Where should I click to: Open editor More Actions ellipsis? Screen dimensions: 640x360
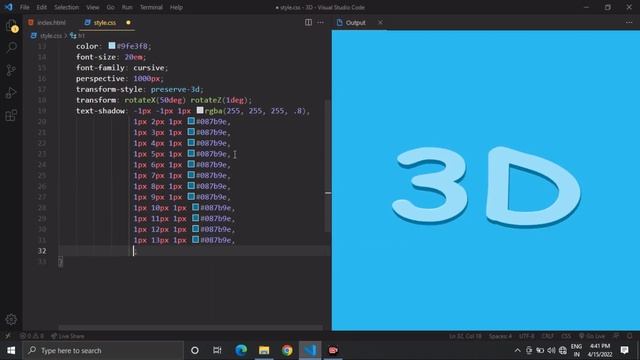[x=320, y=22]
